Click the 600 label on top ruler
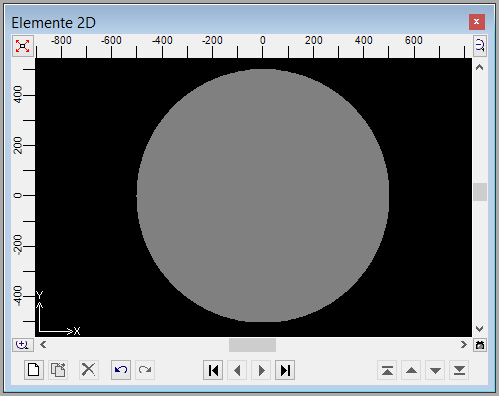 point(413,40)
